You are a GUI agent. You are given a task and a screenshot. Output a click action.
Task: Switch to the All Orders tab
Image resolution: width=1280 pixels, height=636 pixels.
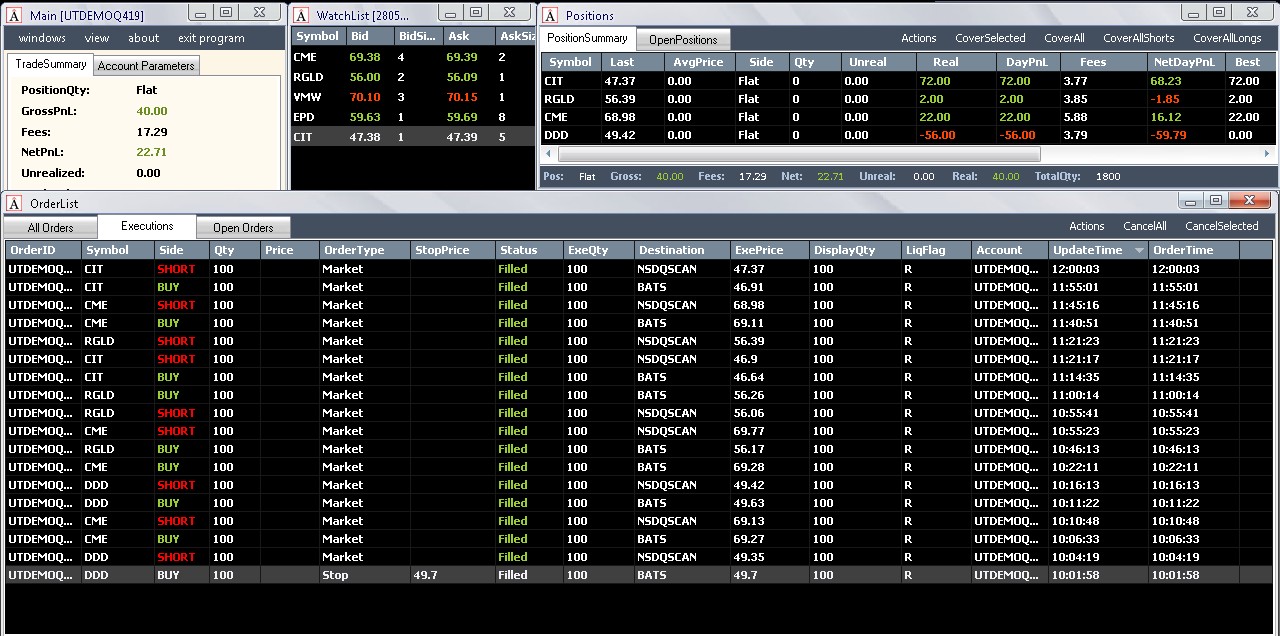(50, 227)
